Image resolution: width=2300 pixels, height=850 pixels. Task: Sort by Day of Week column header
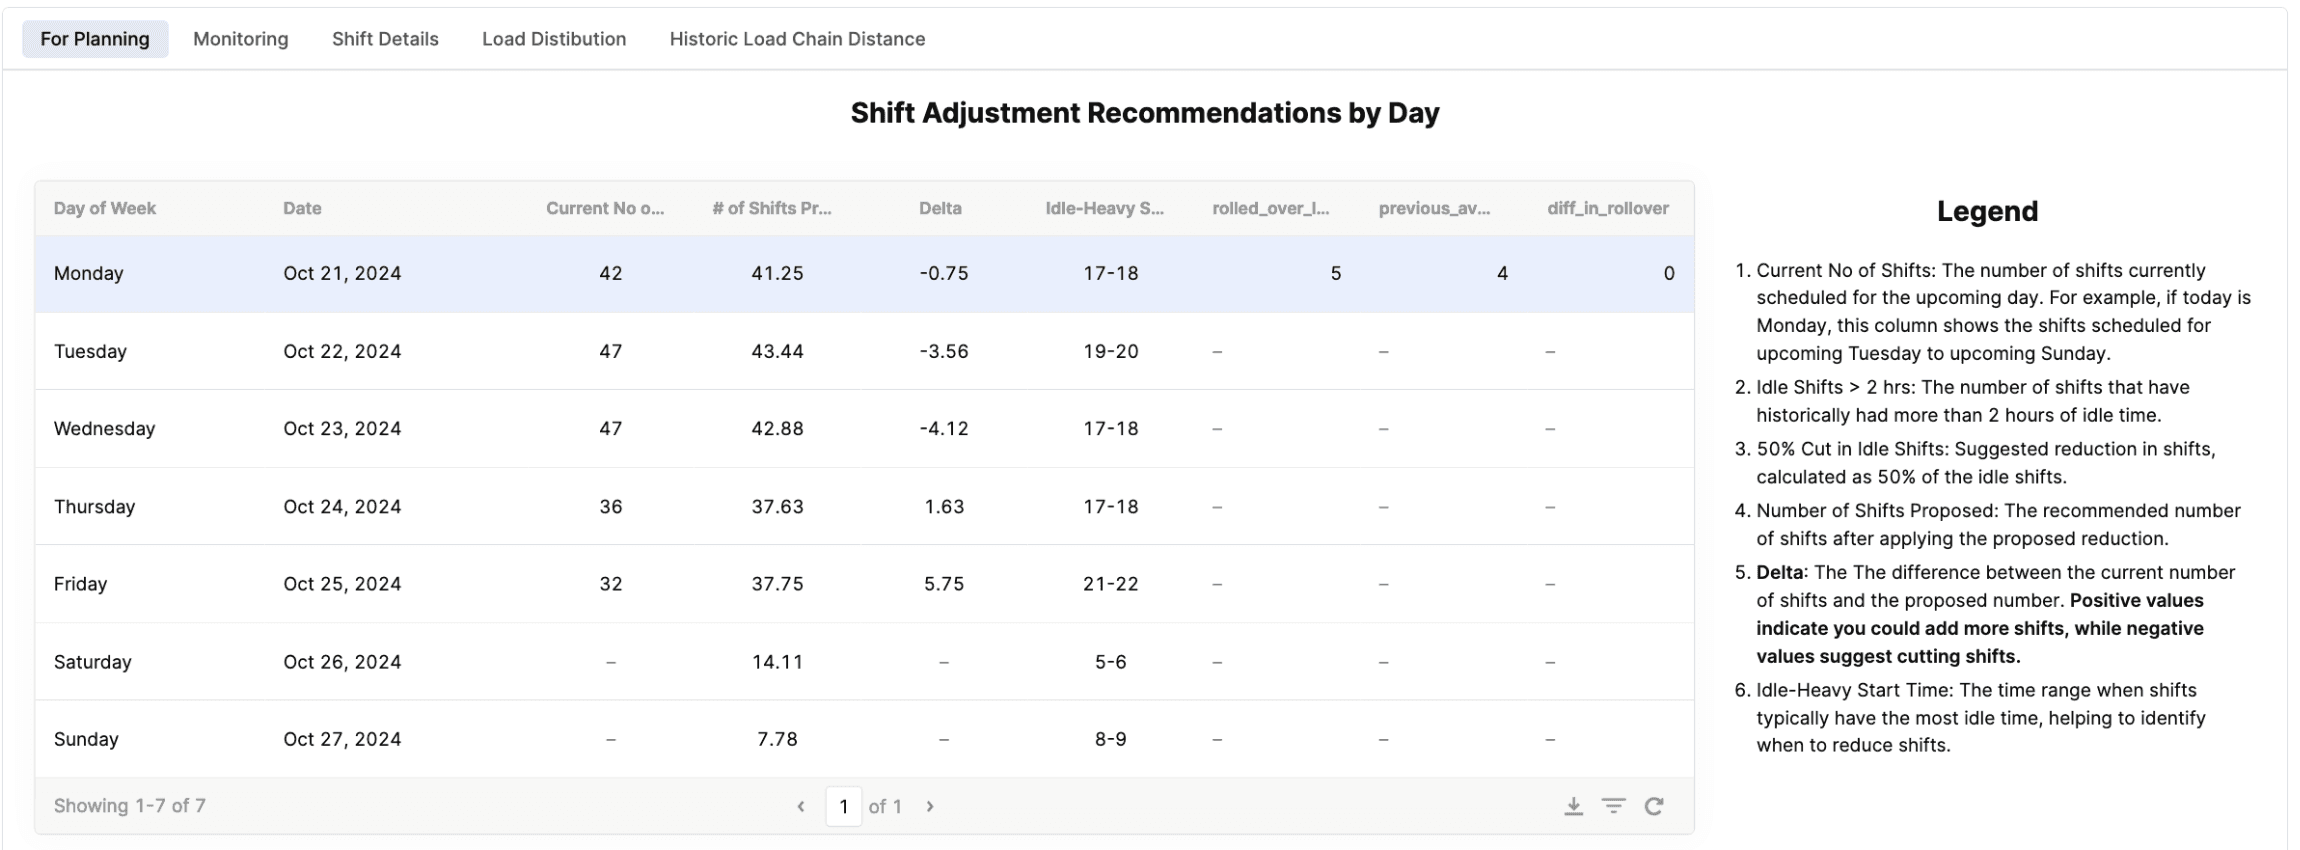click(x=105, y=208)
